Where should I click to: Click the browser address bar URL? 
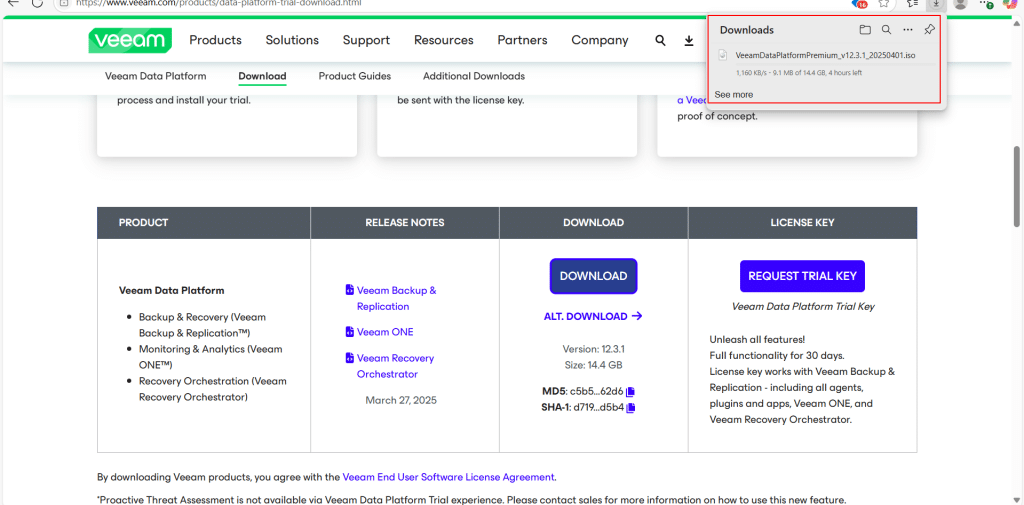coord(218,3)
